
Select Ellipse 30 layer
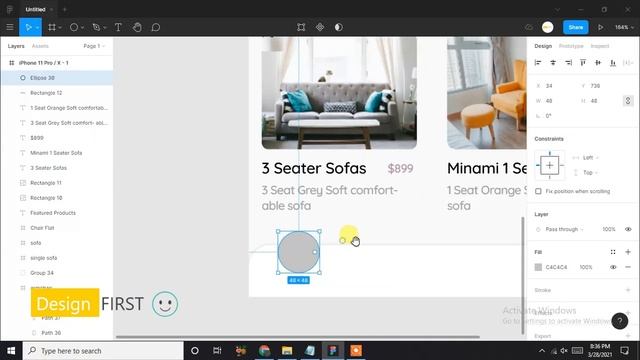click(57, 78)
